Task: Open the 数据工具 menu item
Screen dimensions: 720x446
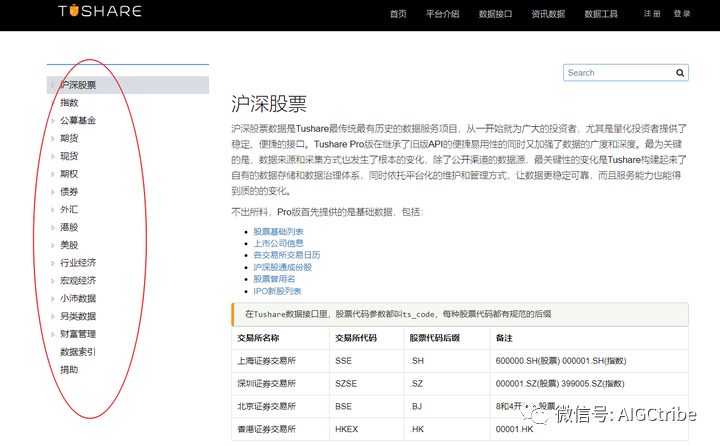Action: point(601,14)
